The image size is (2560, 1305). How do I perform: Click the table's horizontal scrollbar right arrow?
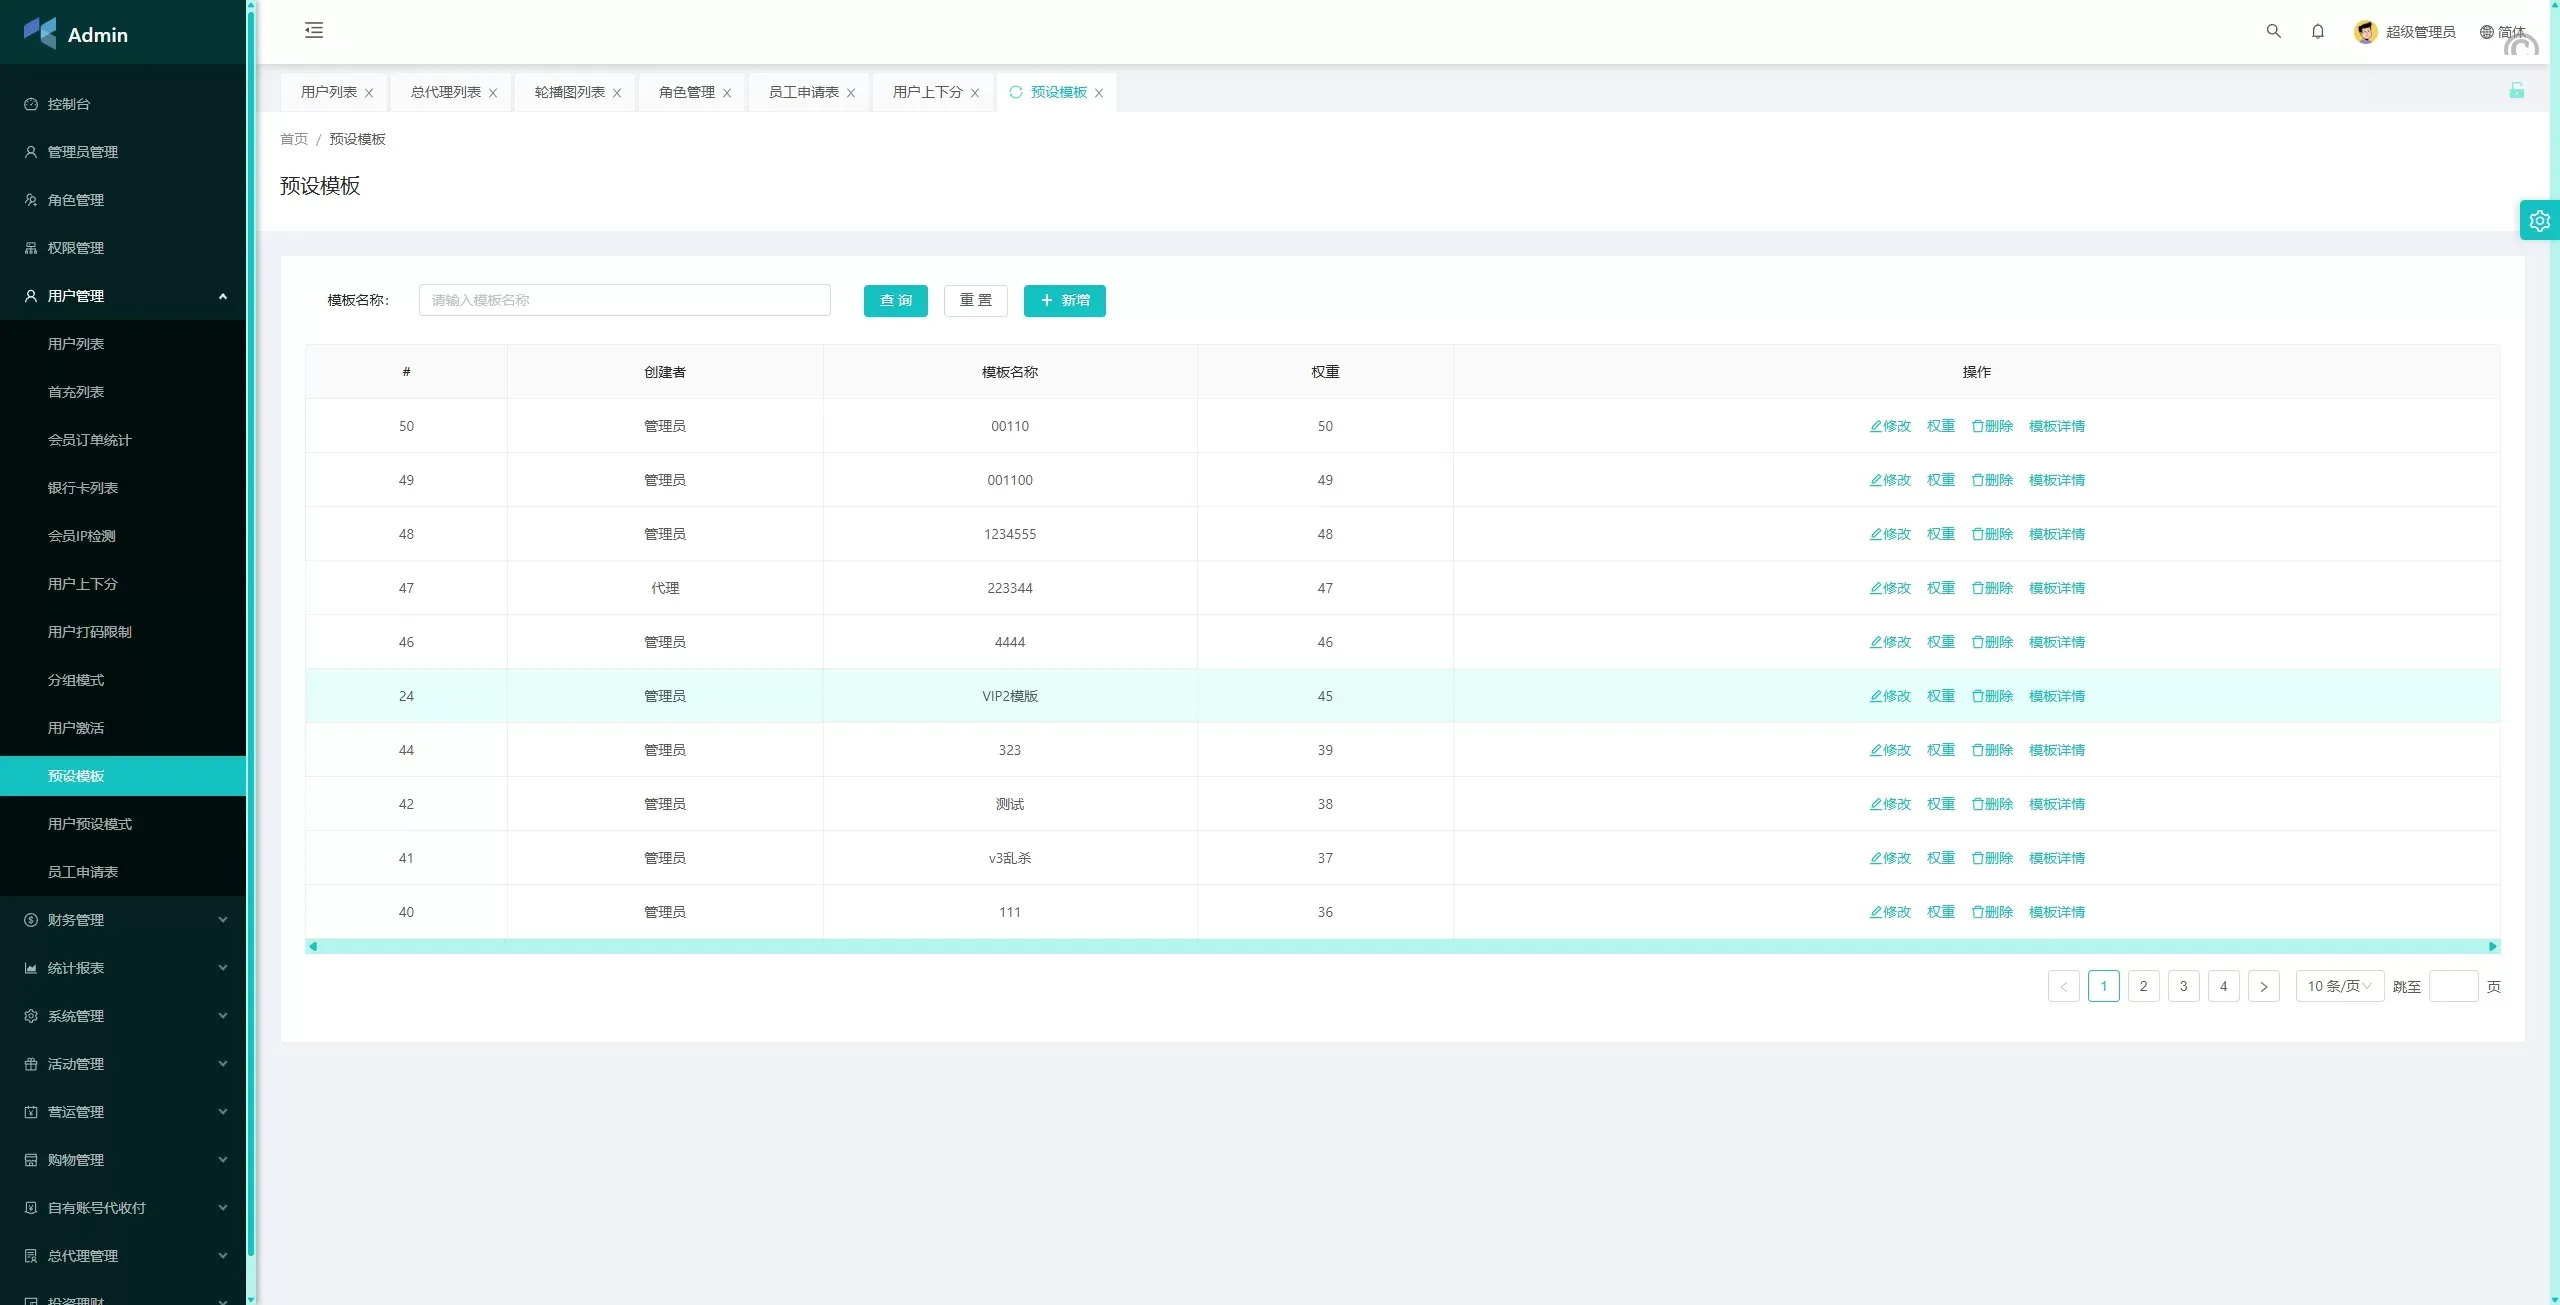(x=2492, y=946)
